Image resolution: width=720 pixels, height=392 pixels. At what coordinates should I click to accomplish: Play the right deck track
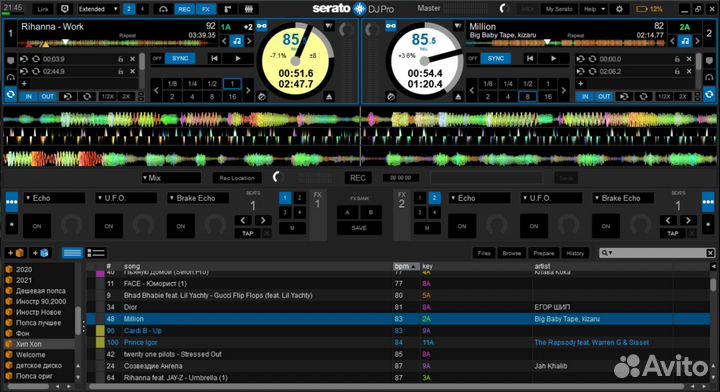point(553,58)
